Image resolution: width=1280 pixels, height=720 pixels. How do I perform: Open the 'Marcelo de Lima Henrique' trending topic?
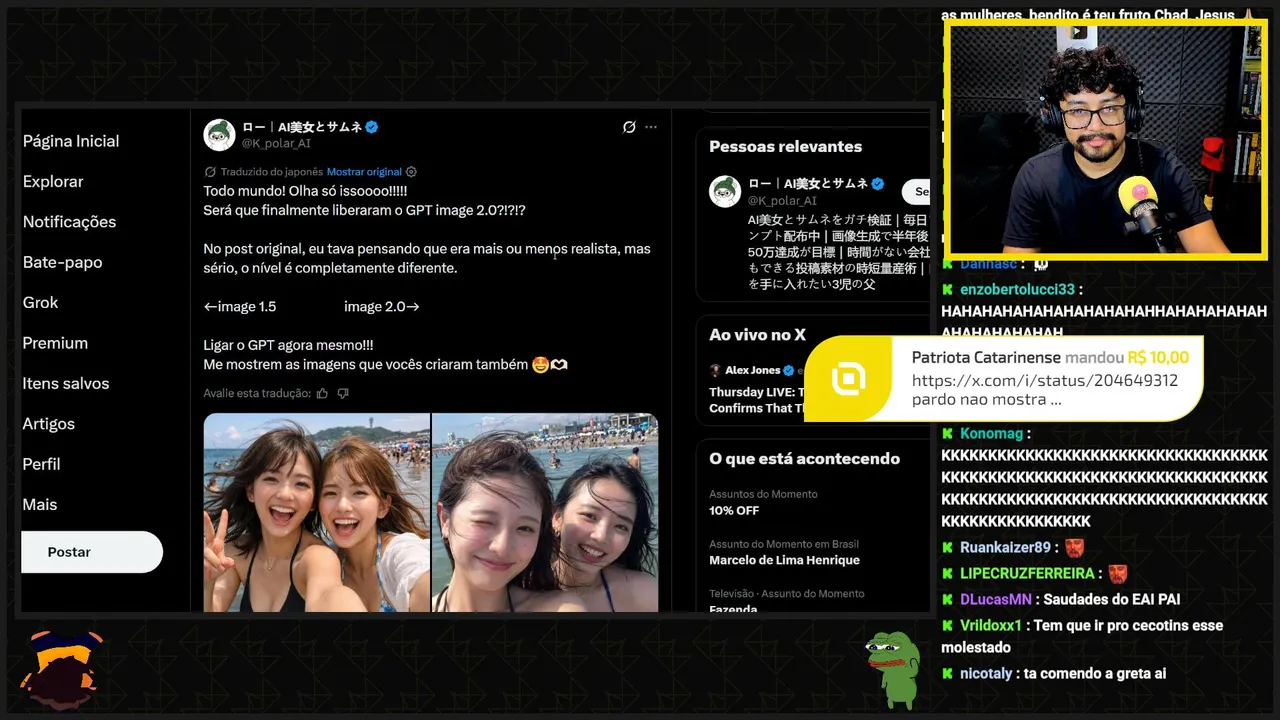(784, 560)
